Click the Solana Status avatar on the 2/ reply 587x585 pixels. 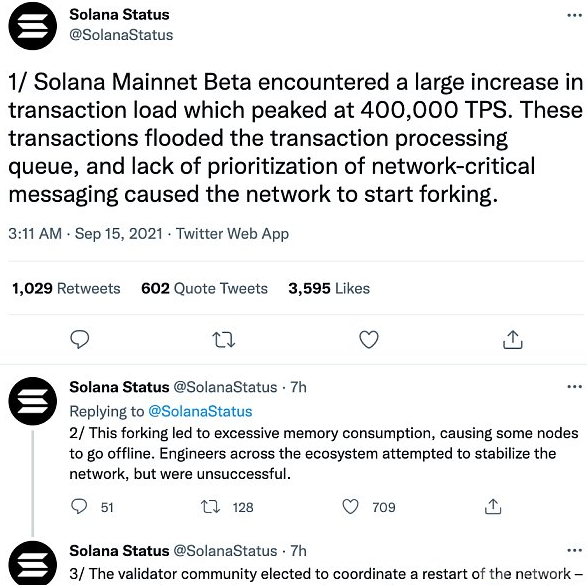point(33,401)
